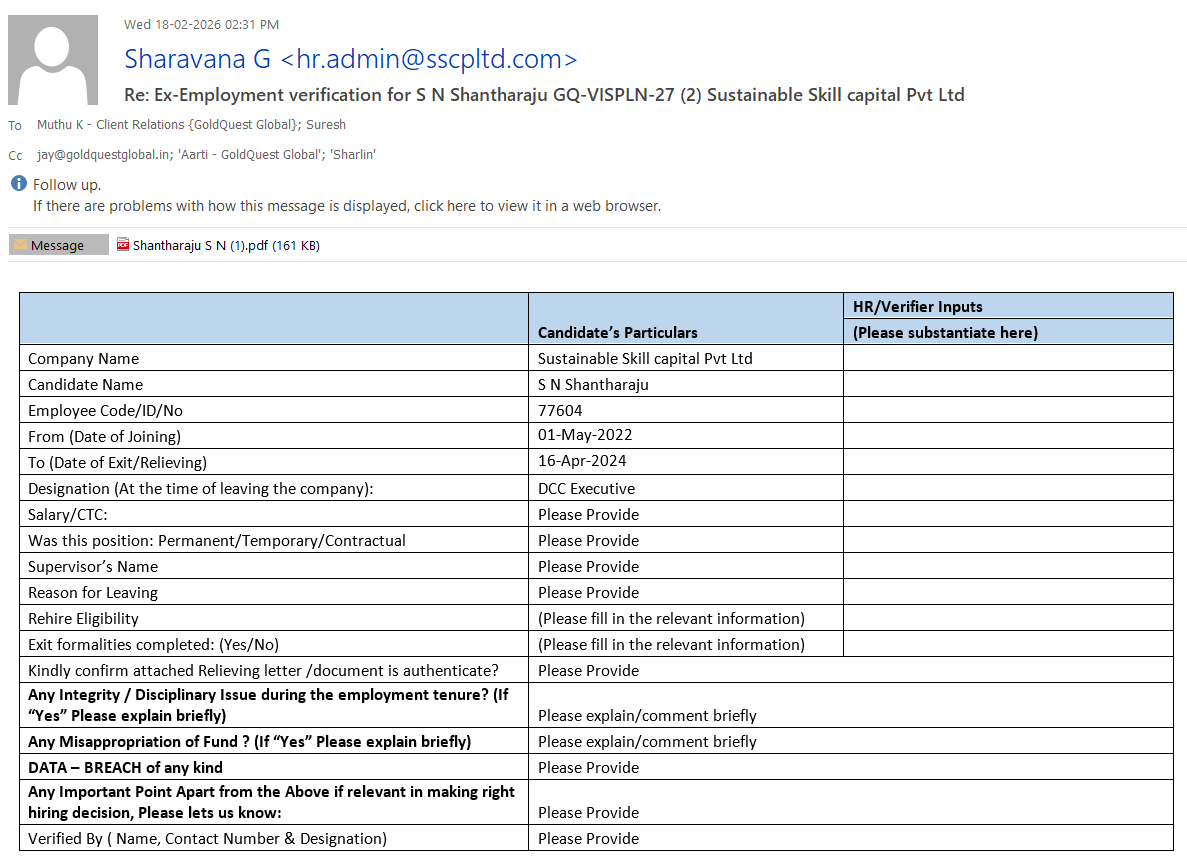Click Candidate's Particulars column header

pos(686,319)
